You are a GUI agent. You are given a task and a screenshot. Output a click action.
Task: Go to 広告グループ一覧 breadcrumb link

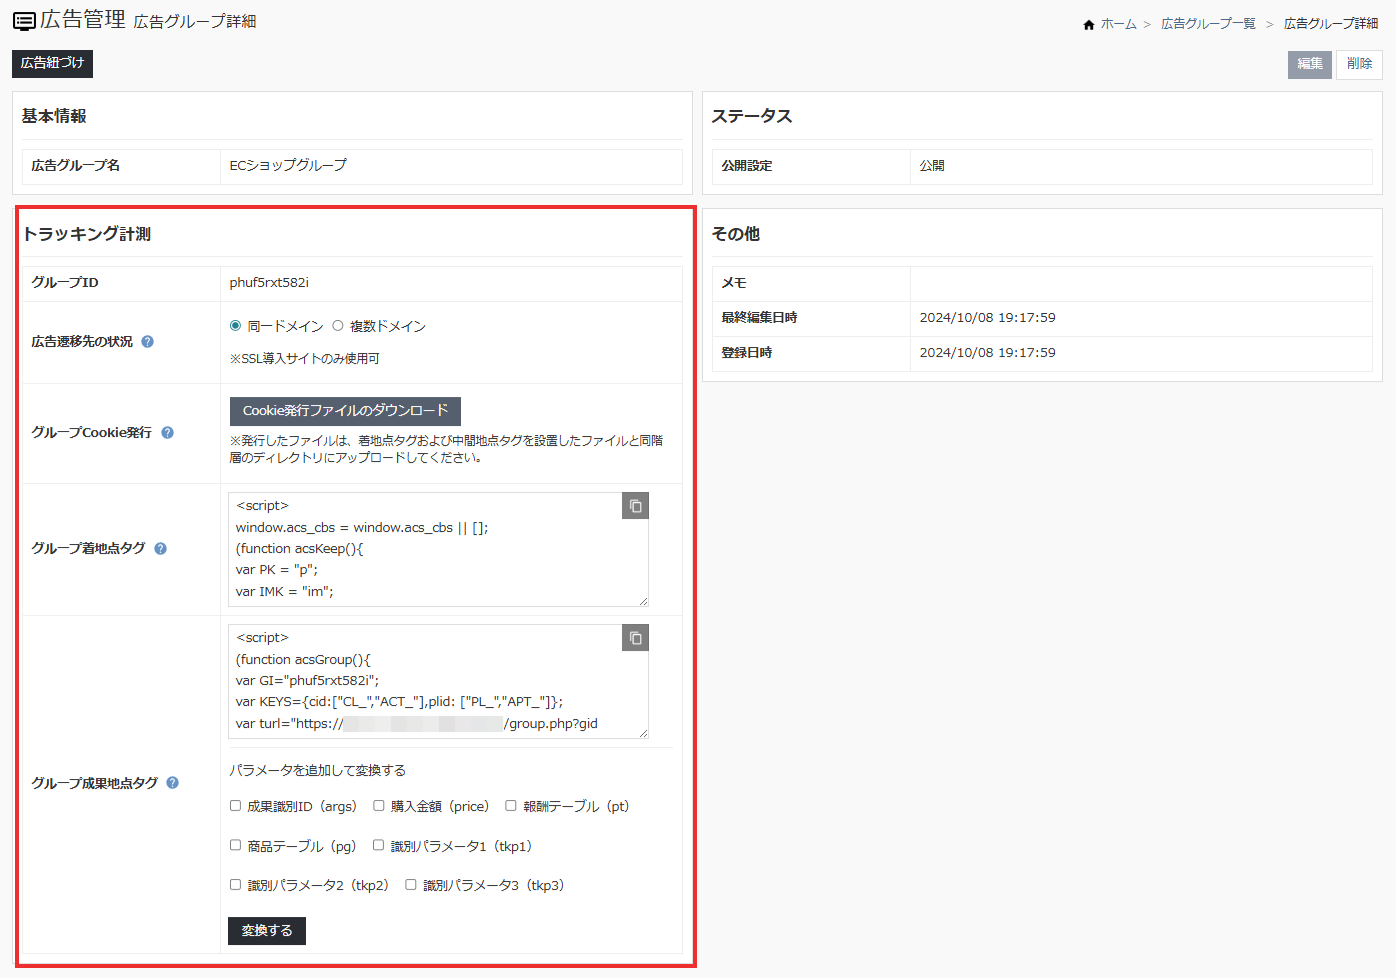[x=1208, y=24]
